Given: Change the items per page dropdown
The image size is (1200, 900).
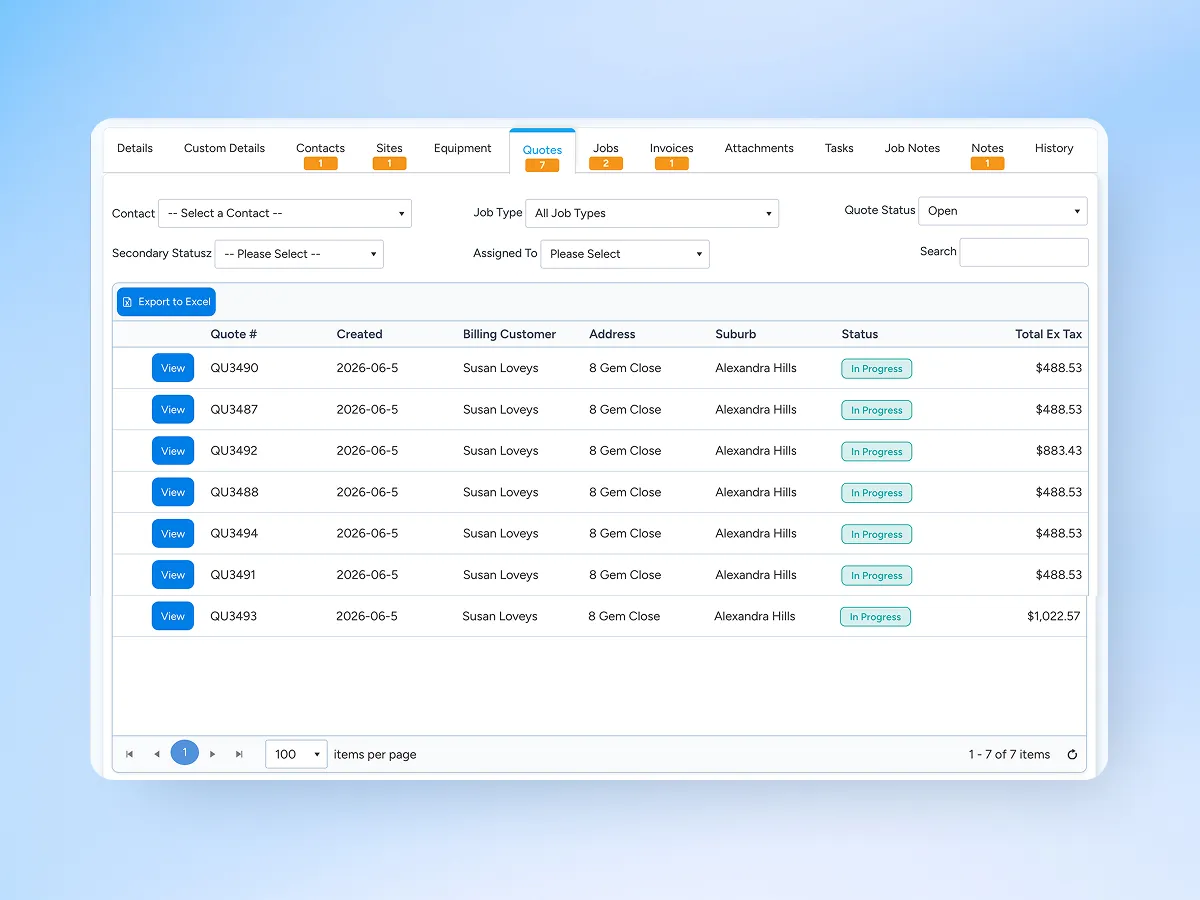Looking at the screenshot, I should [x=296, y=754].
